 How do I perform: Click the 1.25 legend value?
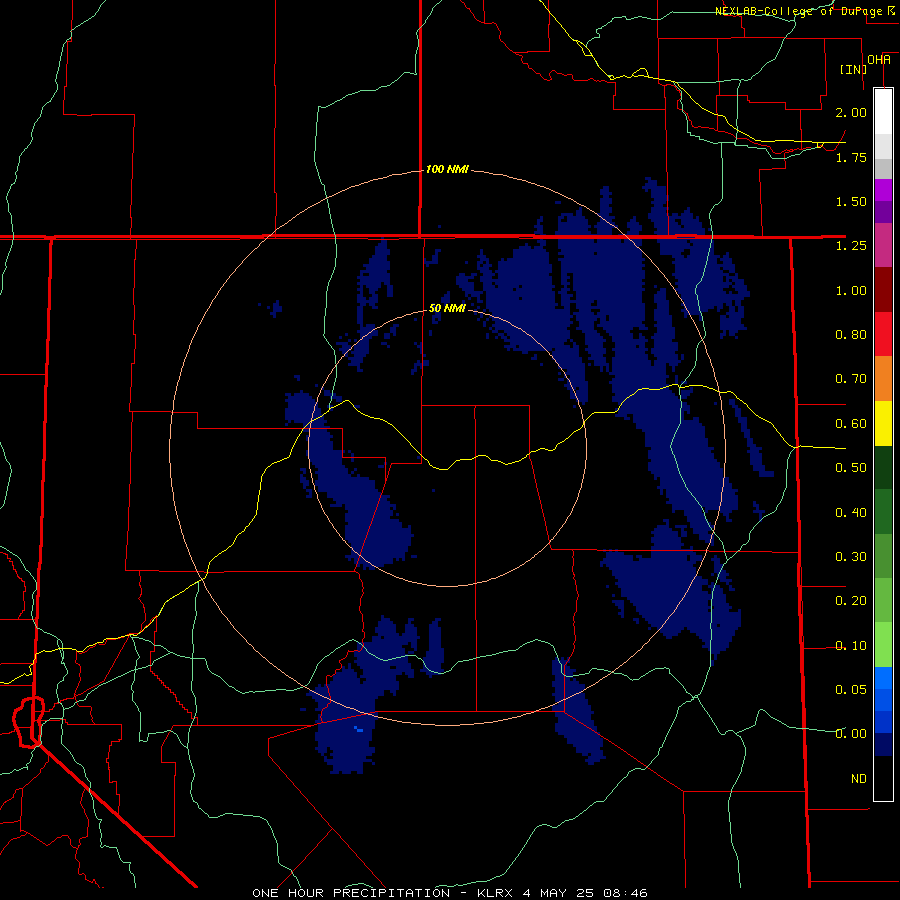click(851, 246)
